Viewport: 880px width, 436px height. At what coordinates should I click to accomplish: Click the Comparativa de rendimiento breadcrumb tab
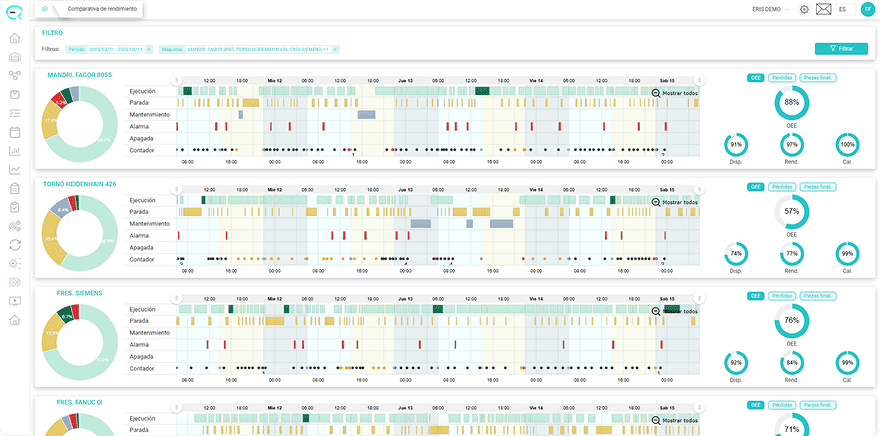pyautogui.click(x=102, y=9)
